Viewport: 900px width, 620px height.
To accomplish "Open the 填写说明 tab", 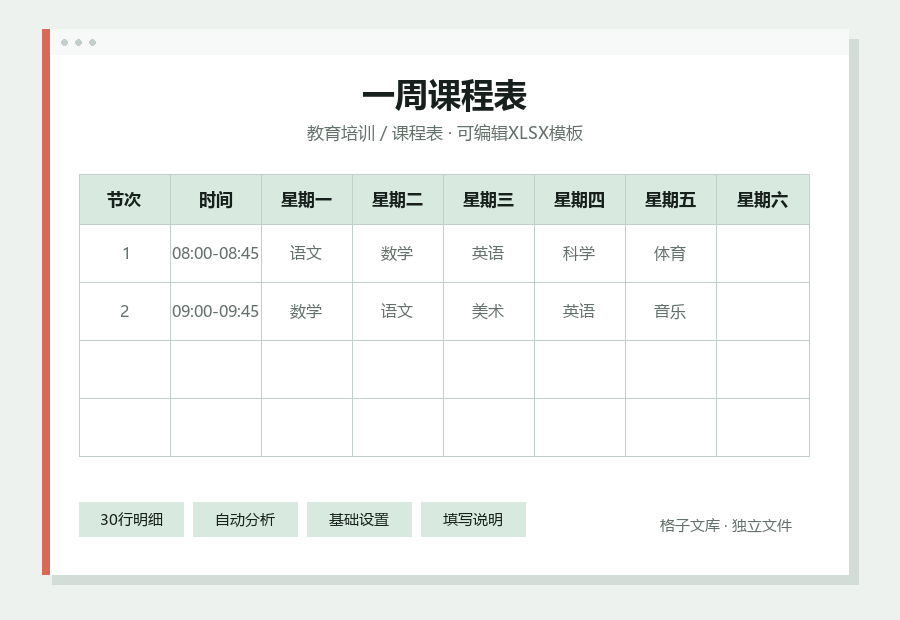I will point(473,520).
